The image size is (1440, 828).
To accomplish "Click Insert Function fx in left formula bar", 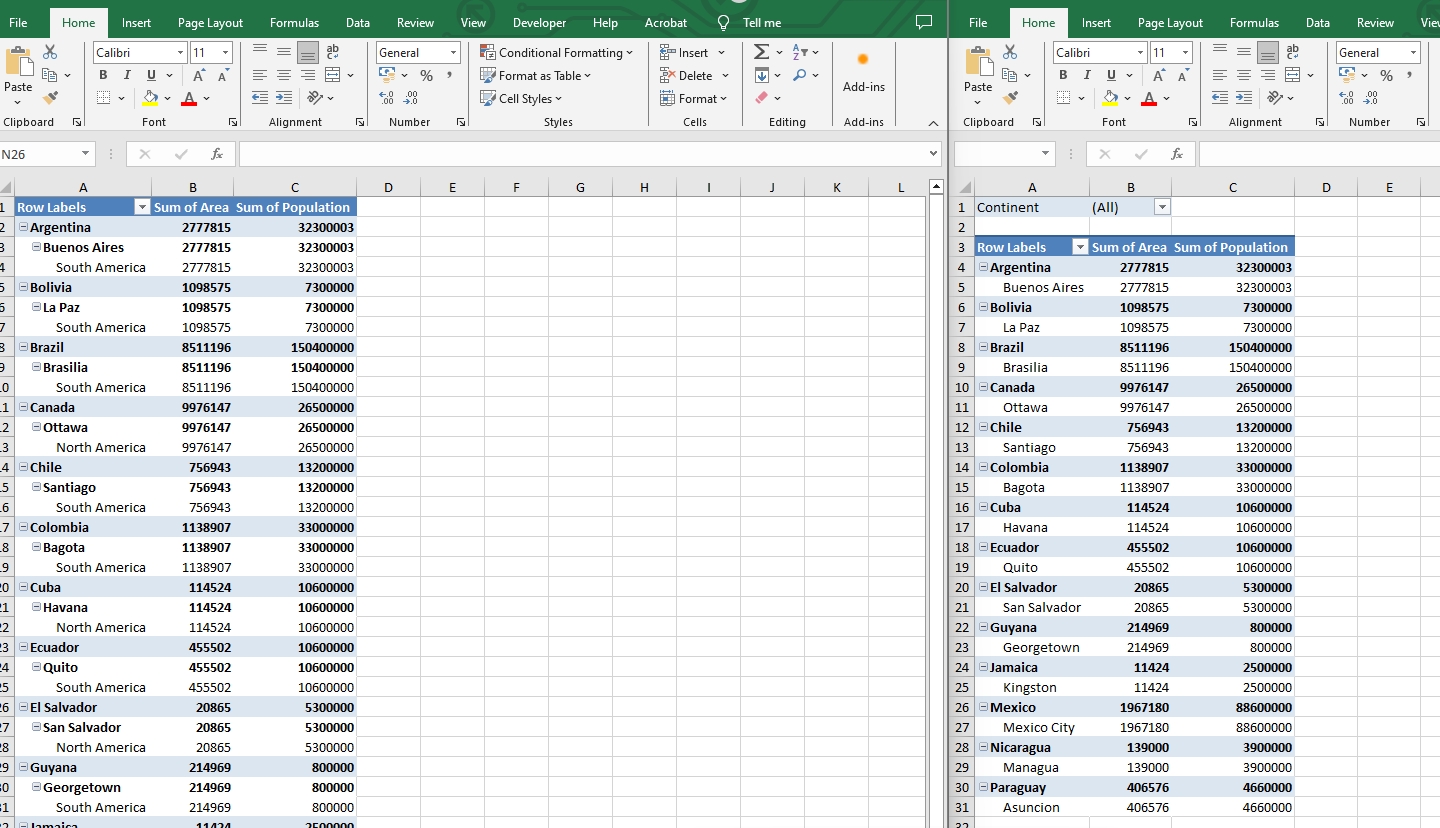I will pos(216,154).
